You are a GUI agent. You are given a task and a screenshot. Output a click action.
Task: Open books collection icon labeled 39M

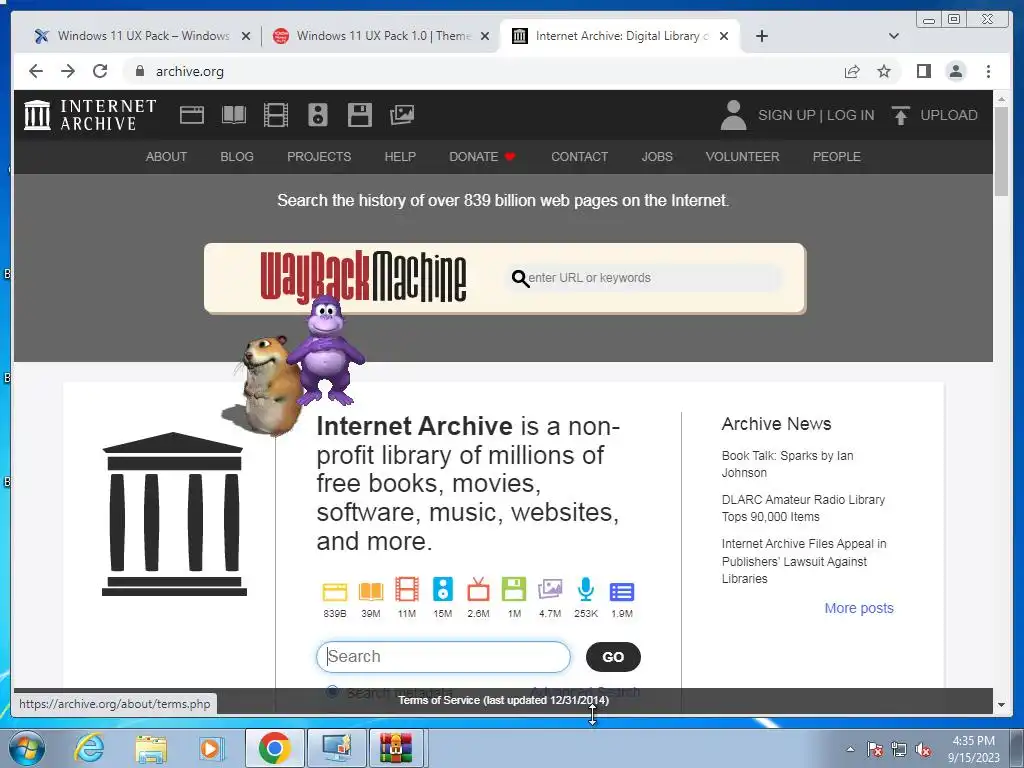point(371,591)
